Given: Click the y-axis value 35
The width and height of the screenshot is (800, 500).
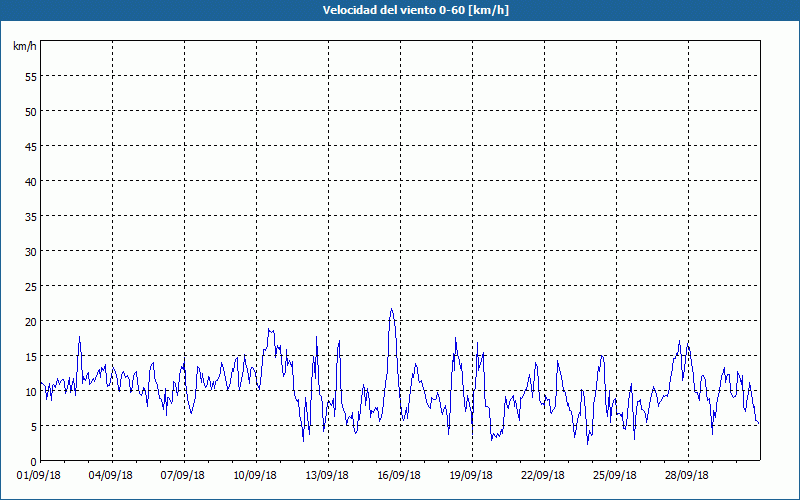Looking at the screenshot, I should coord(31,216).
